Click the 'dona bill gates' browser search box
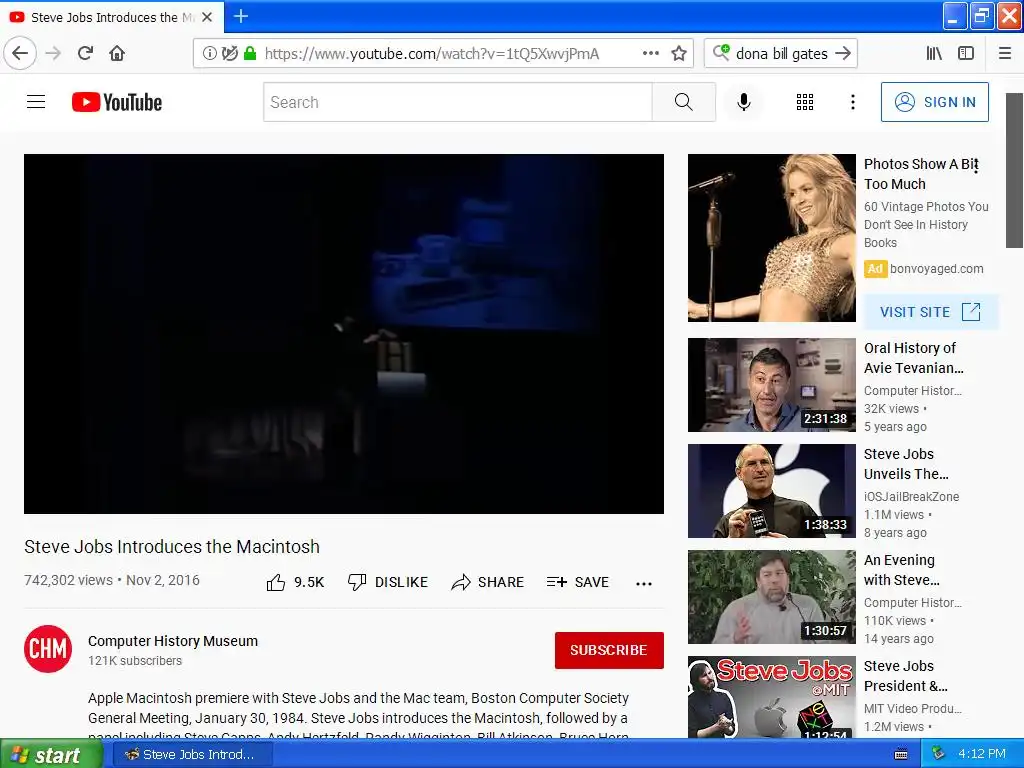The width and height of the screenshot is (1024, 768). pyautogui.click(x=781, y=54)
